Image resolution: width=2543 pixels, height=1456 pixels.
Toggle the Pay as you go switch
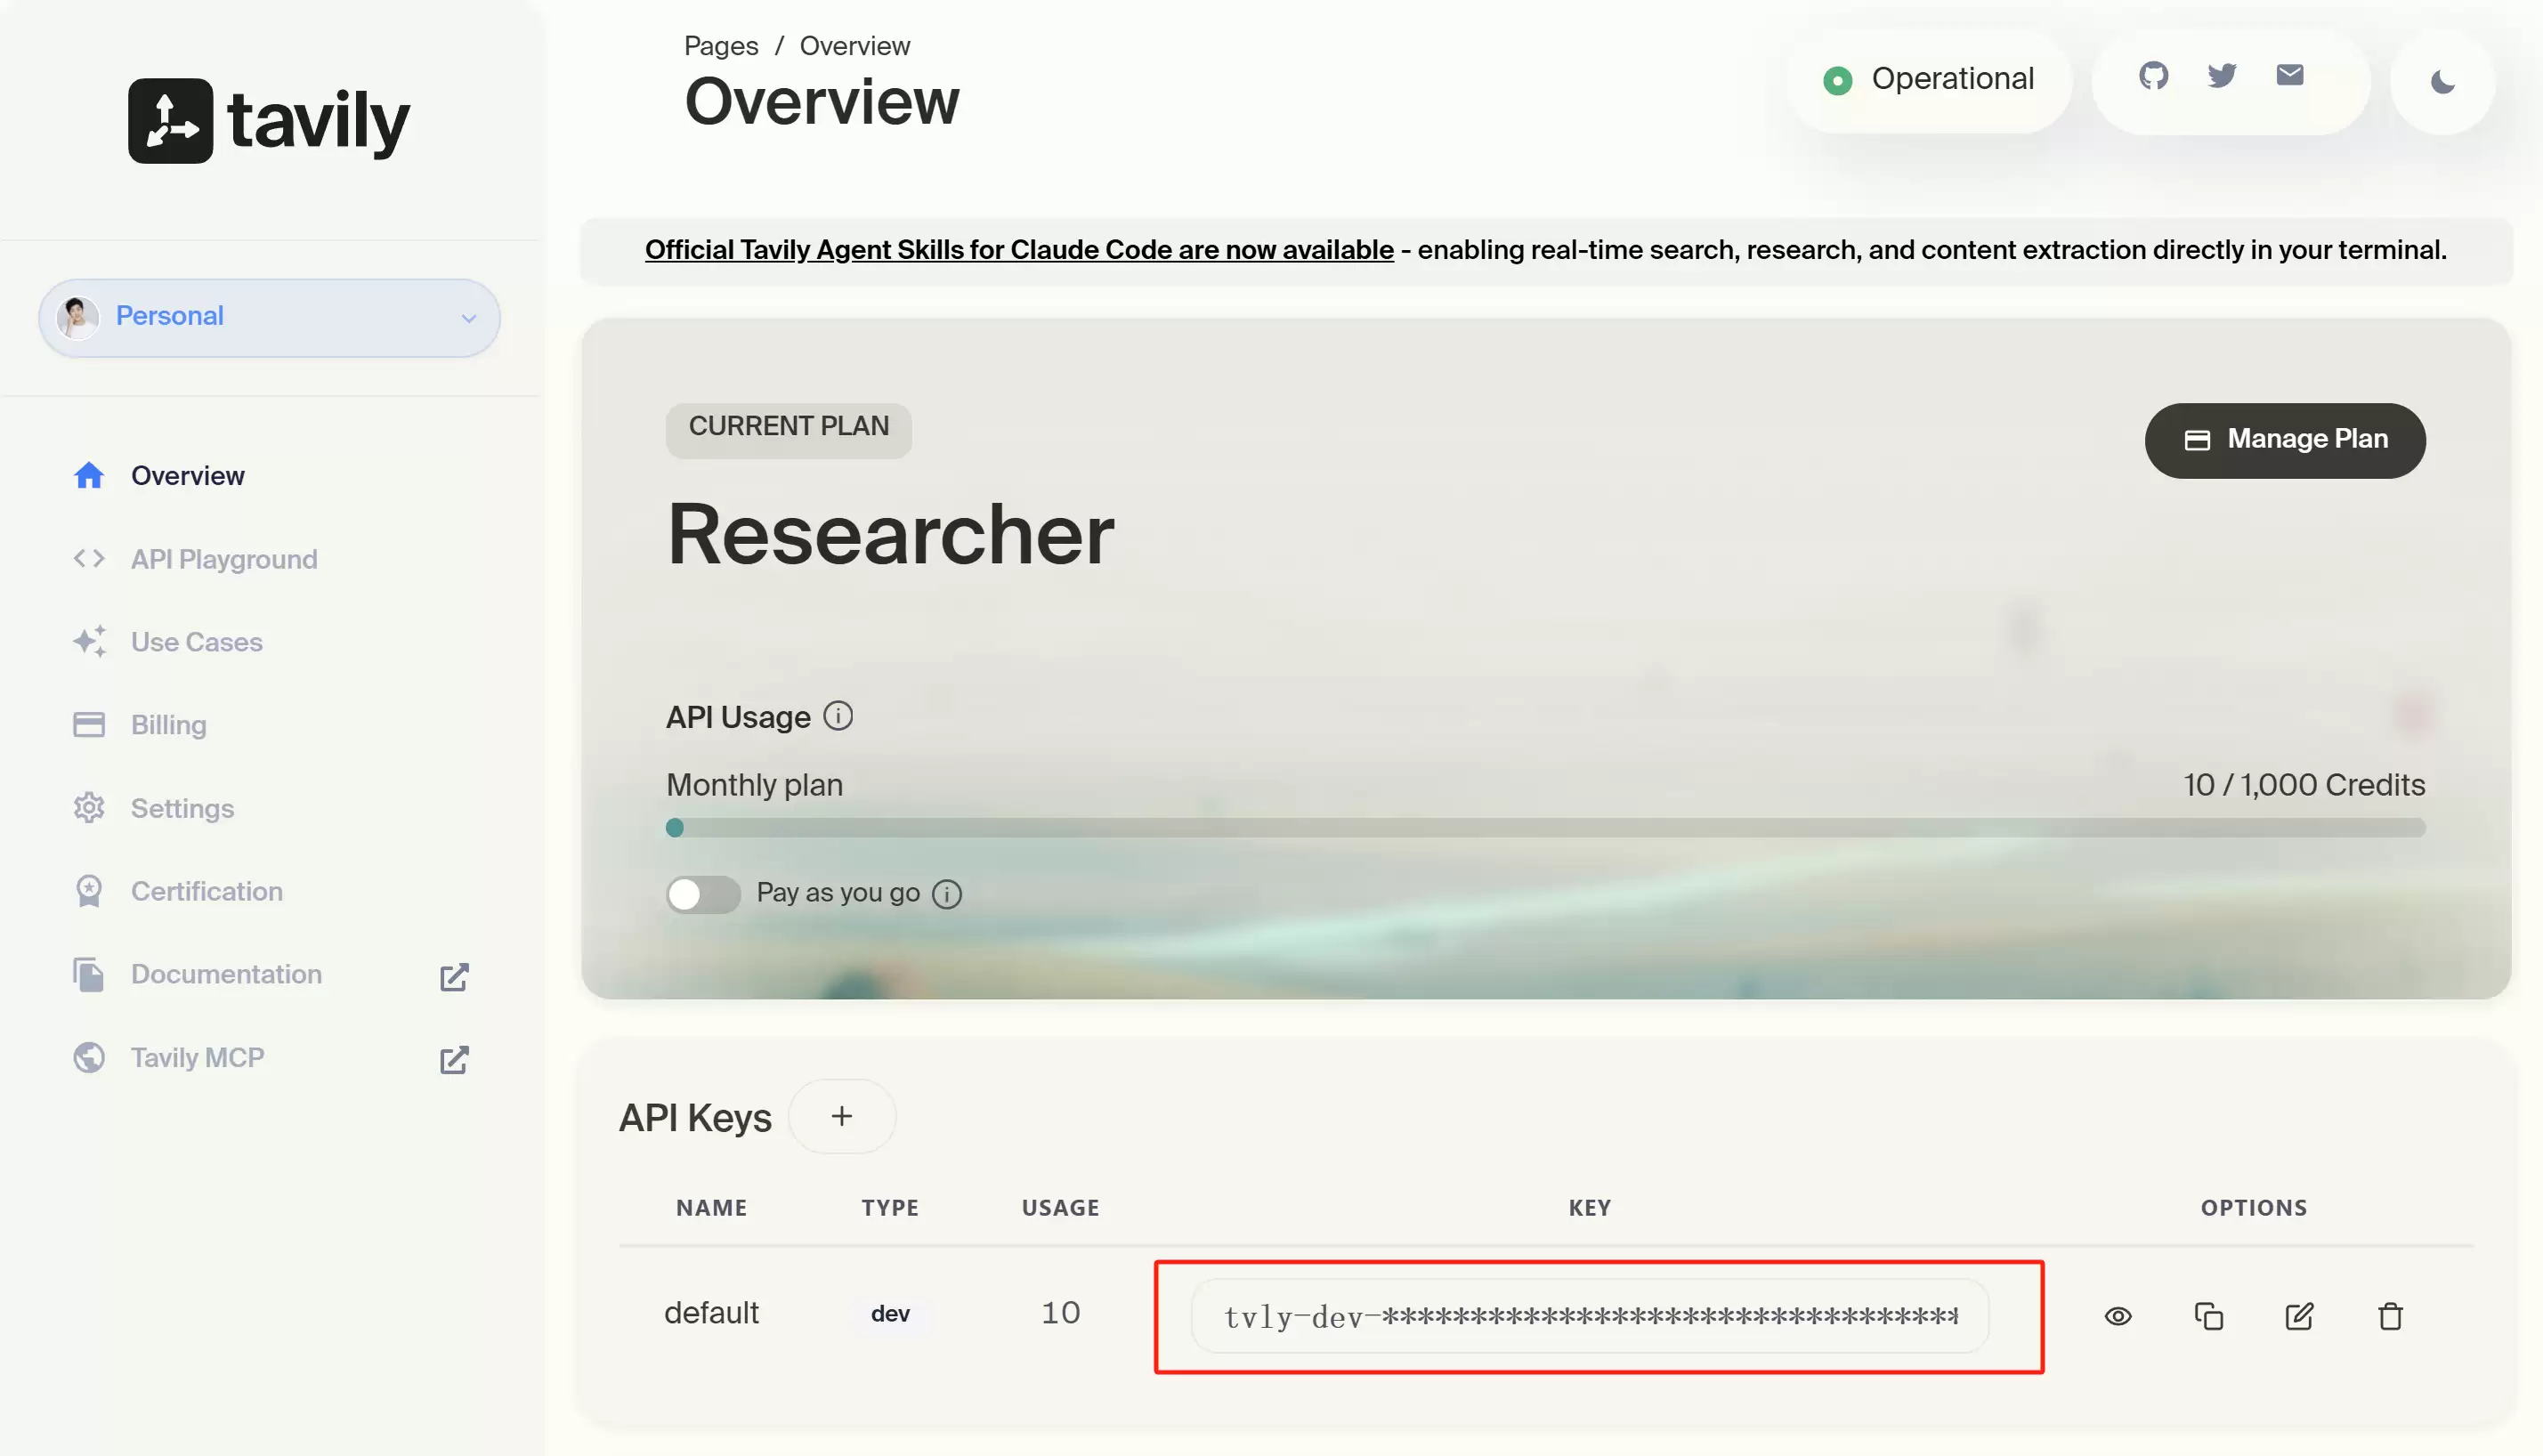tap(703, 894)
